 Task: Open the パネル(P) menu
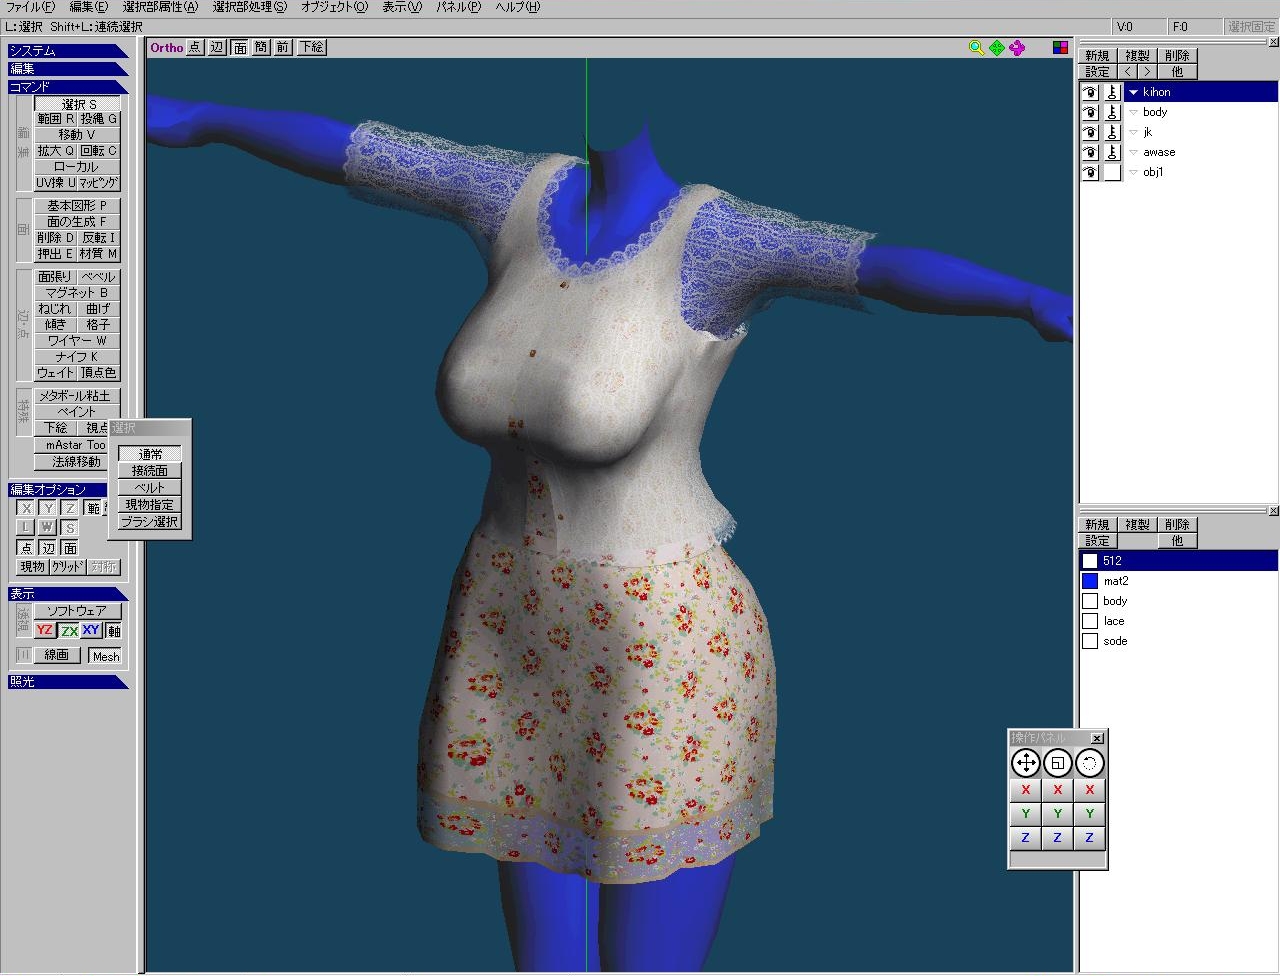coord(458,7)
